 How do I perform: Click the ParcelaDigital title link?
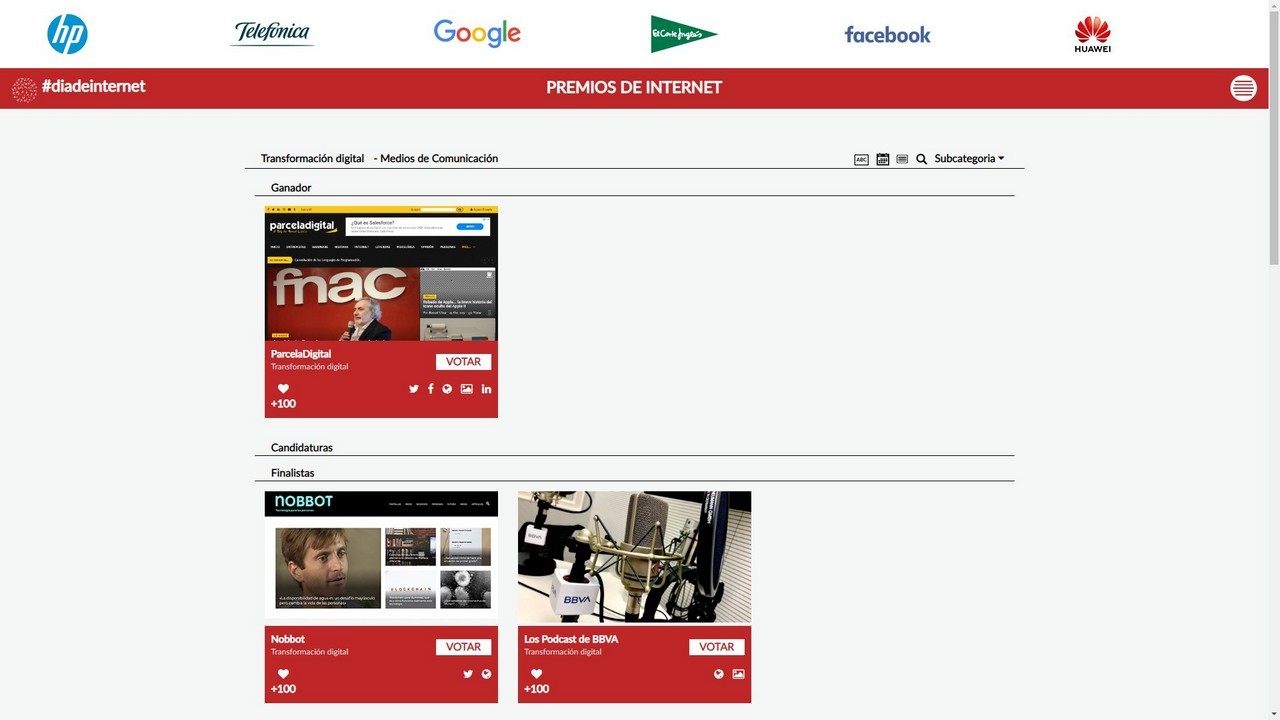[x=301, y=354]
